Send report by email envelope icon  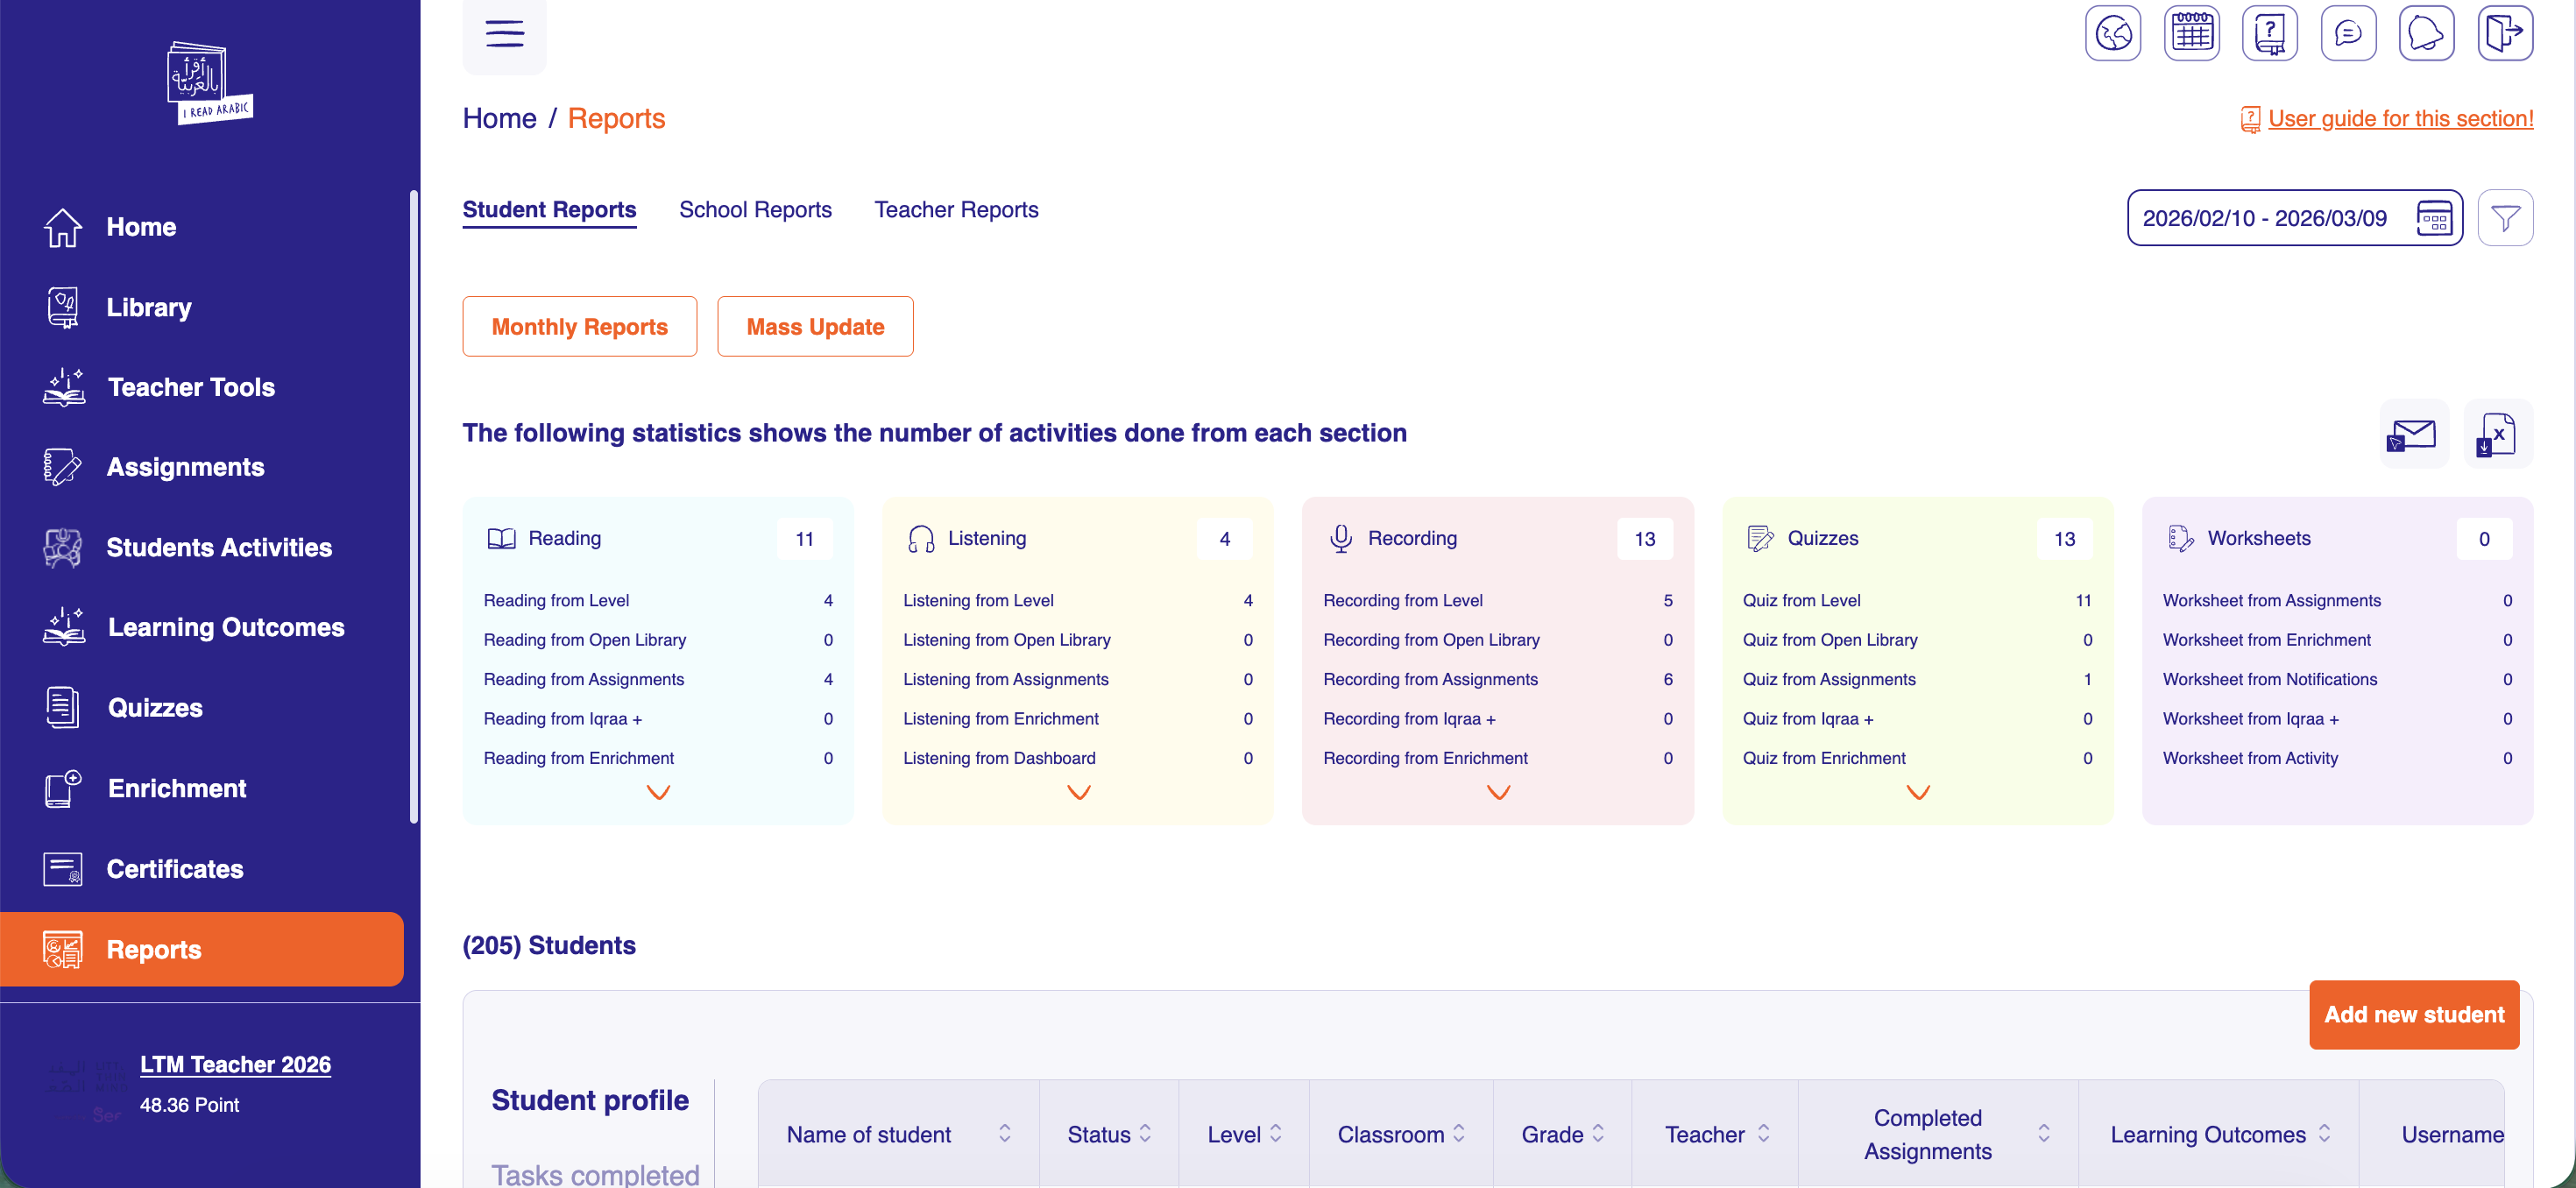tap(2413, 434)
